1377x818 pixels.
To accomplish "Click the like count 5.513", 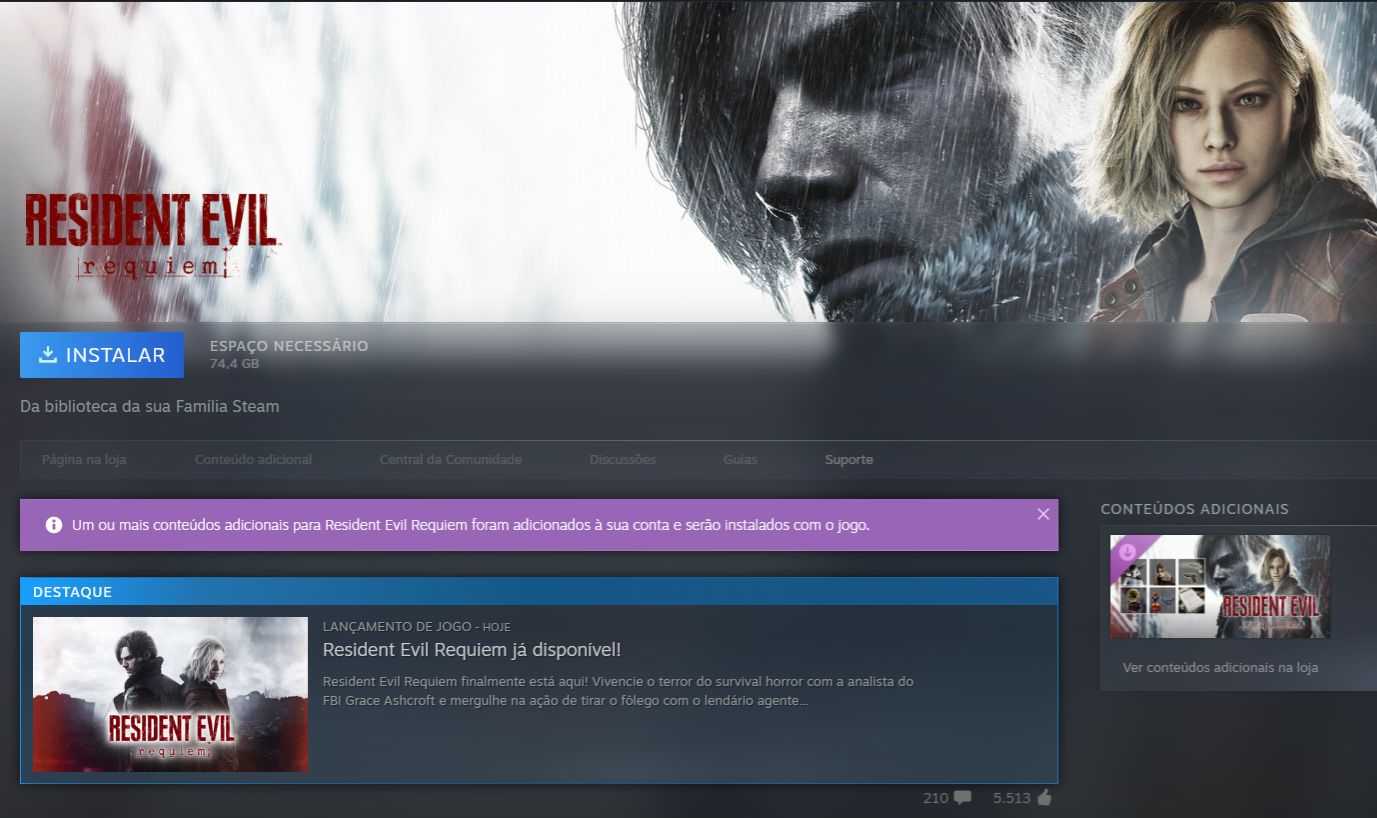I will [1011, 798].
